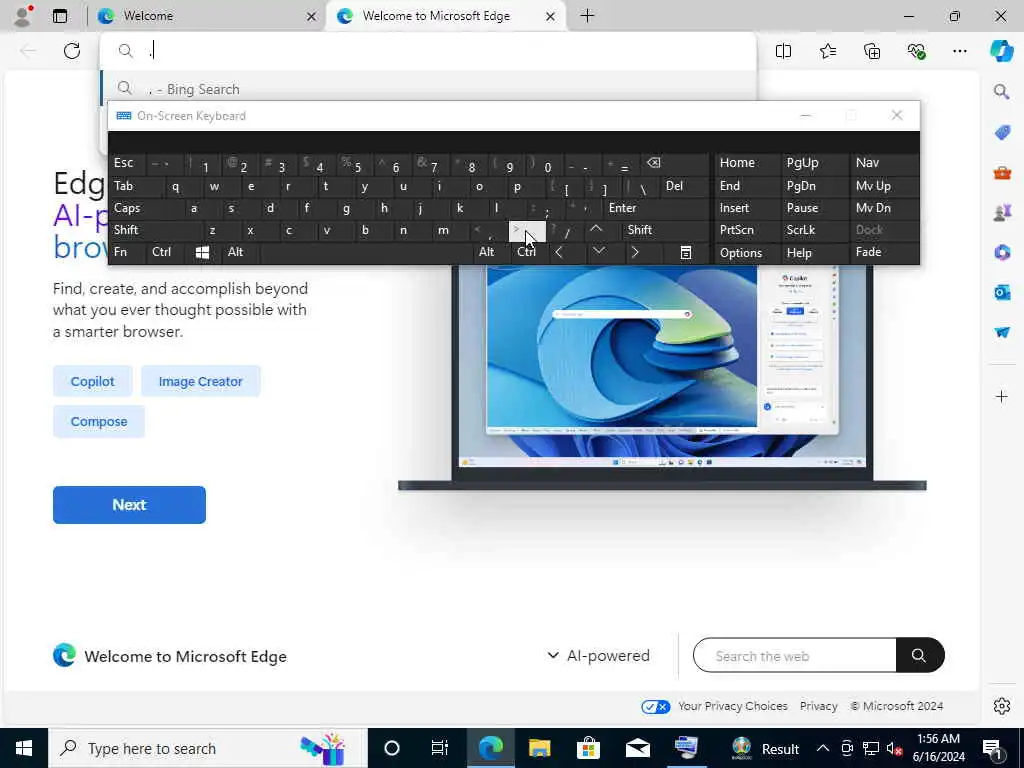Open the tab actions menu icon
The image size is (1024, 768).
tap(60, 16)
